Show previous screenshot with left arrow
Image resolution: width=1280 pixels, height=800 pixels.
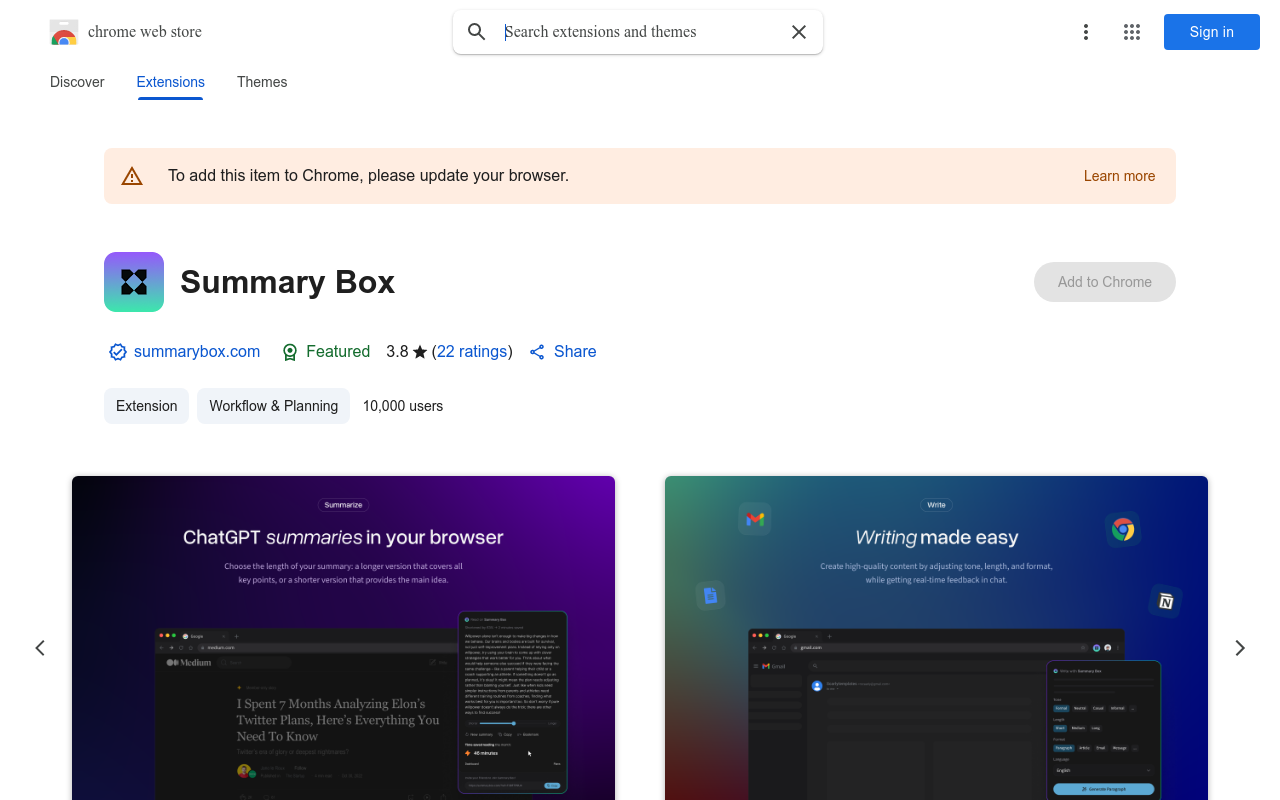click(40, 648)
